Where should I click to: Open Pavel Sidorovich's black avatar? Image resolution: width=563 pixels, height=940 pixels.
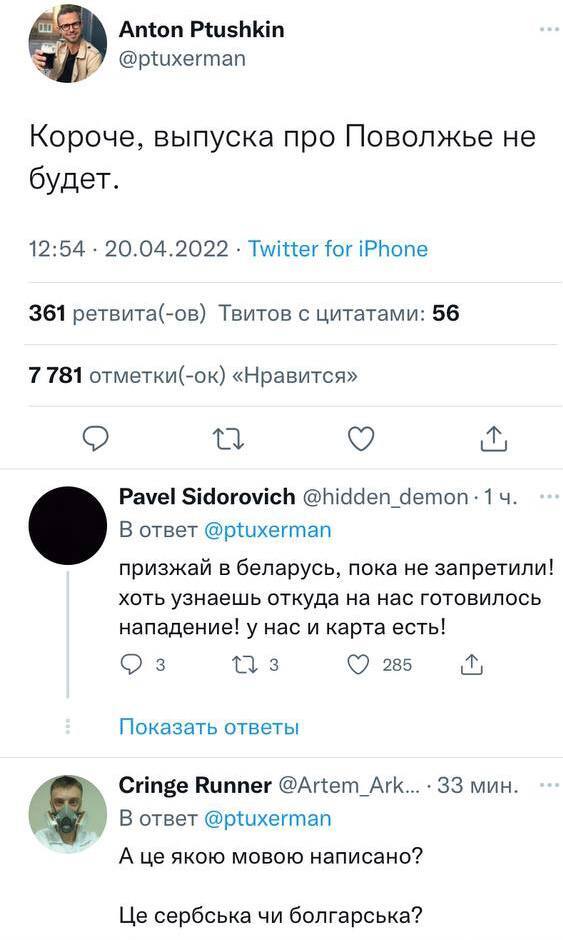[x=68, y=526]
